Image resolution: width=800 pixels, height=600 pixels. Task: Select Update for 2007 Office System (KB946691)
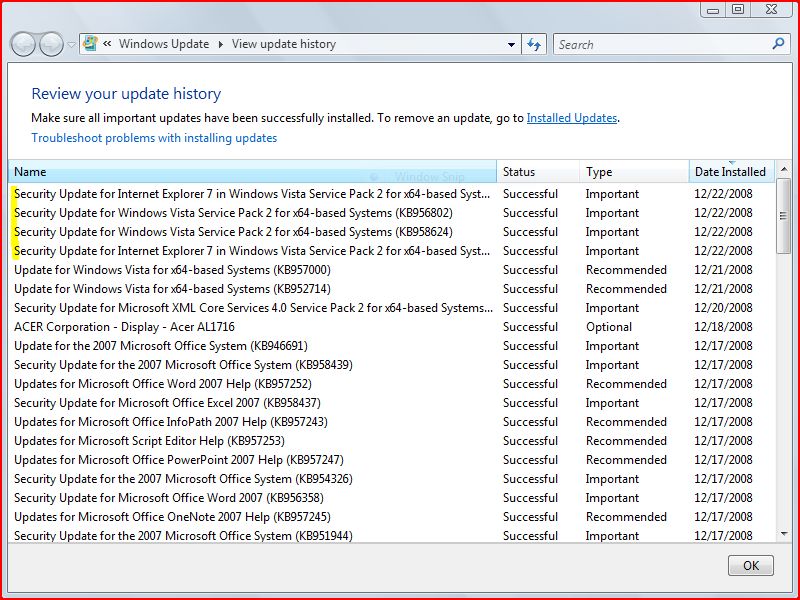392,346
